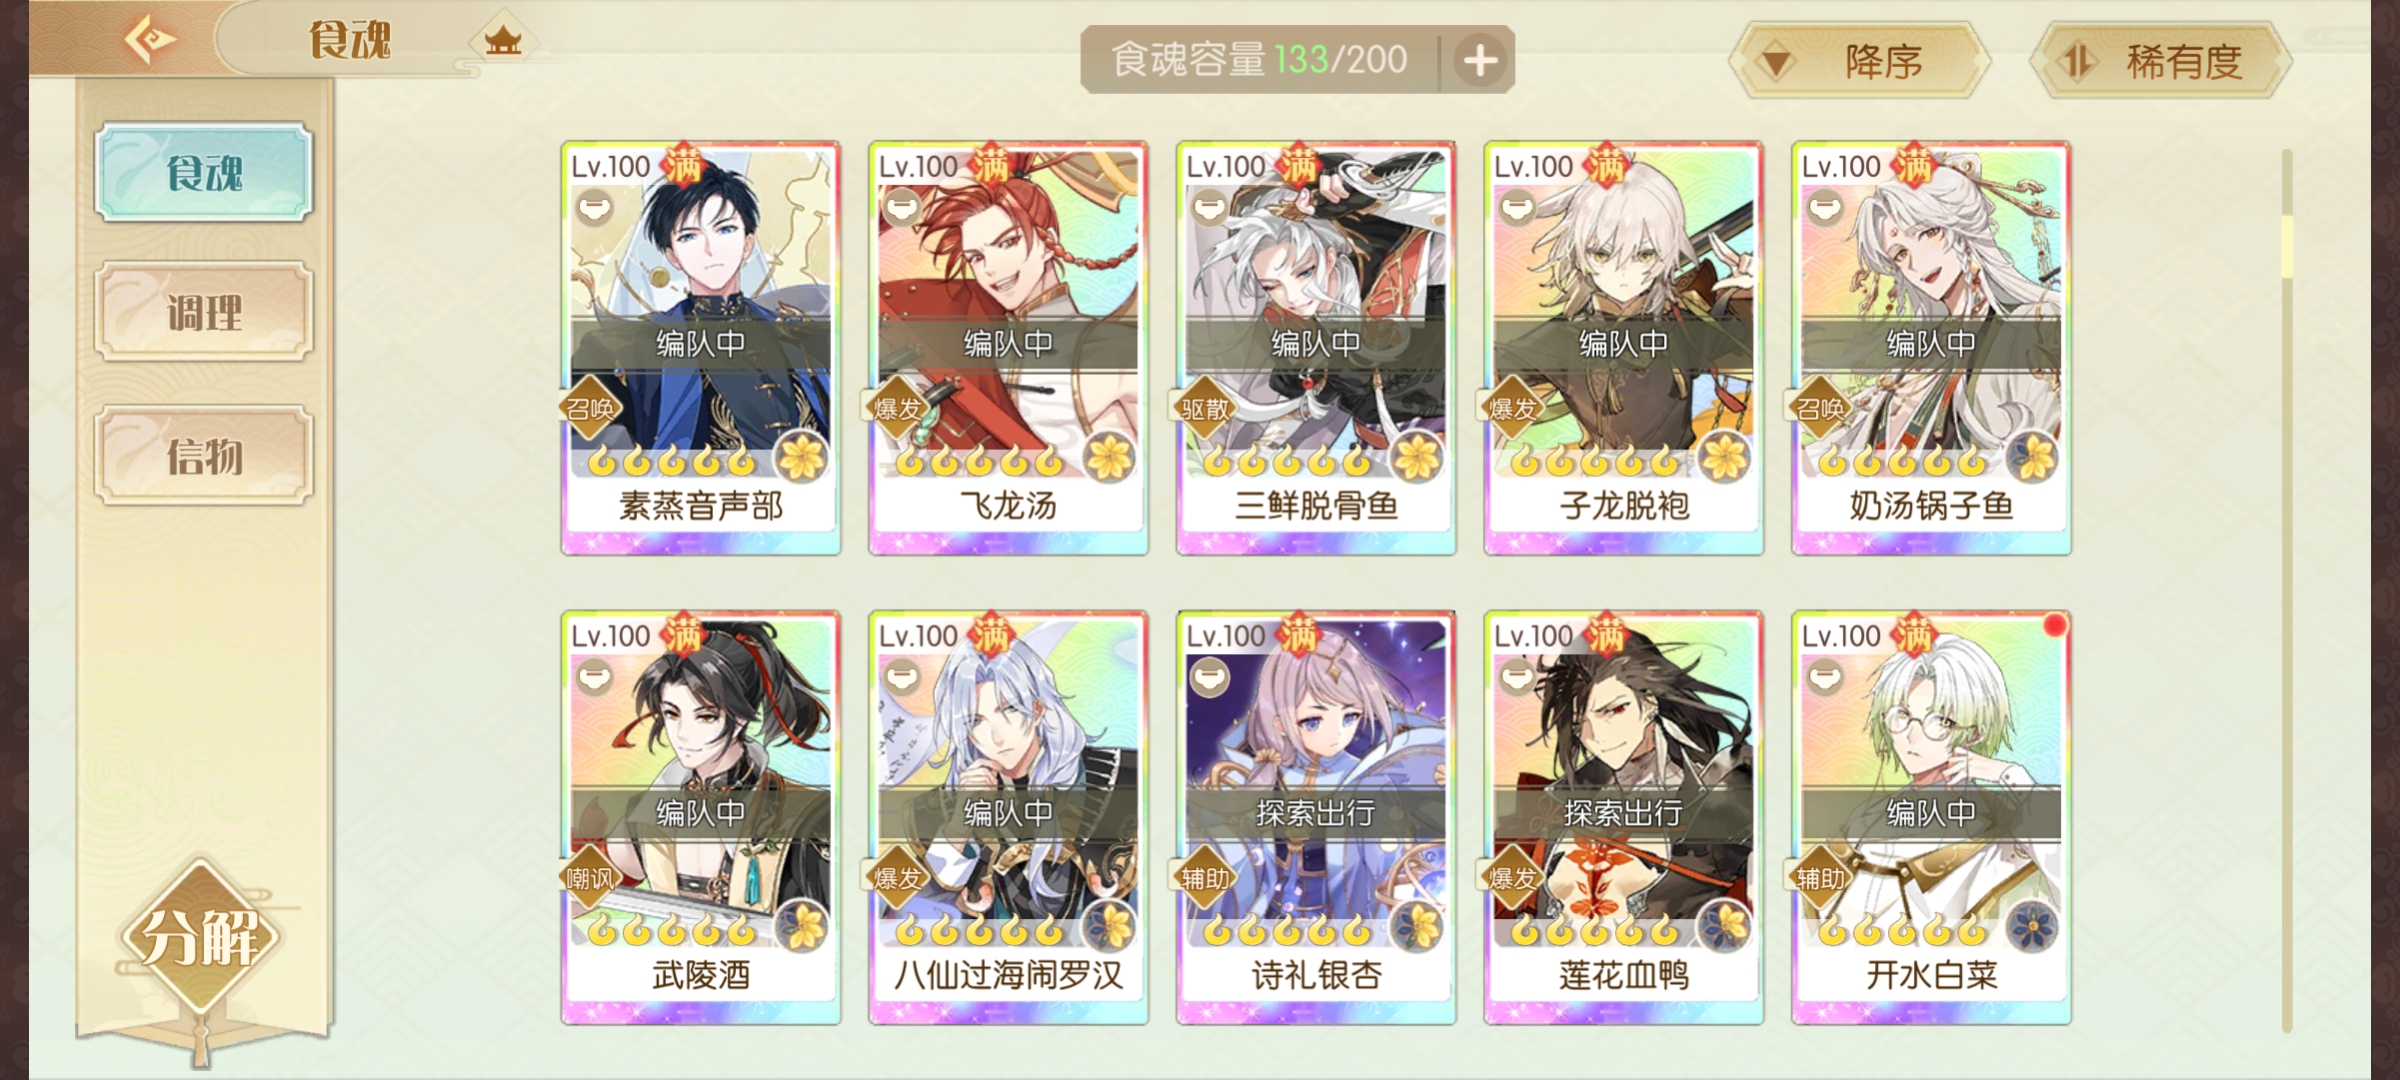Toggle the 降序 sort order

(x=1860, y=62)
